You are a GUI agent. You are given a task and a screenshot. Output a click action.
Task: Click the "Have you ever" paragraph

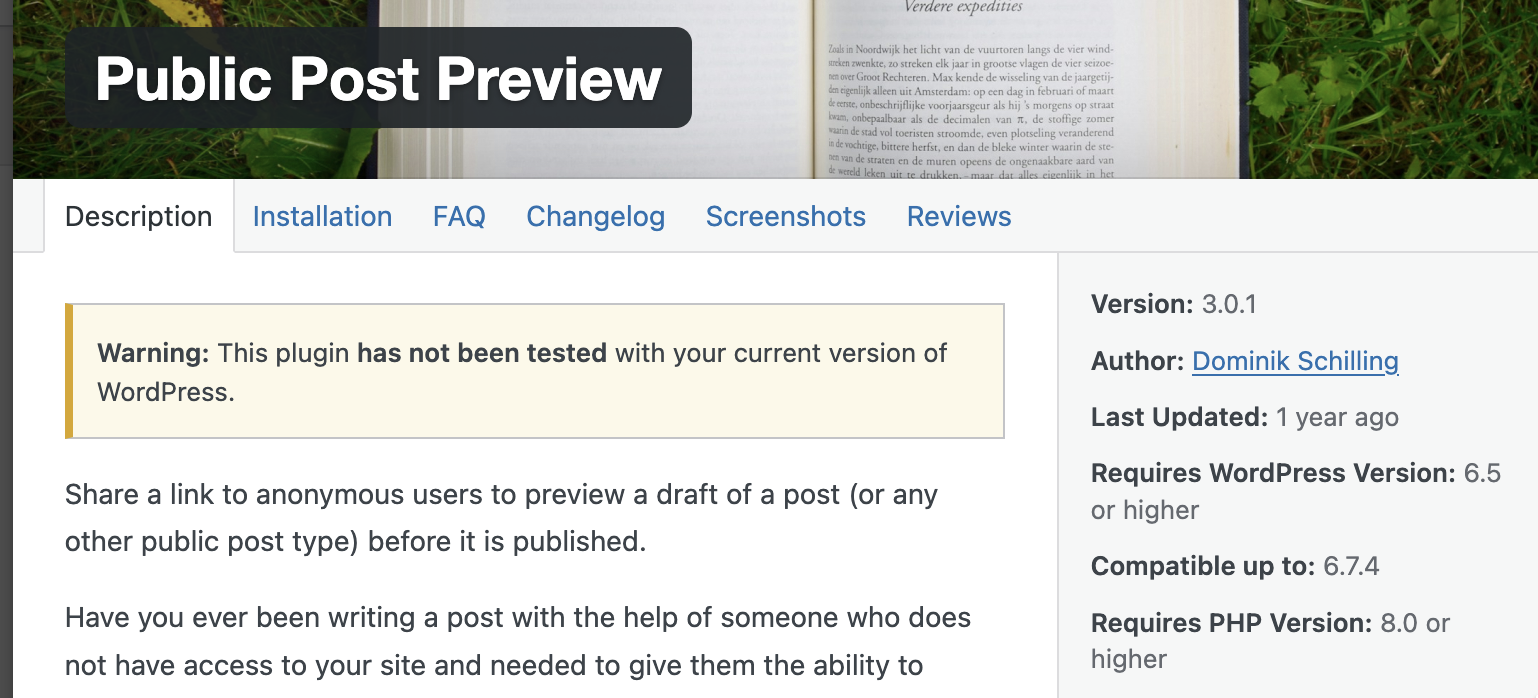click(x=517, y=640)
